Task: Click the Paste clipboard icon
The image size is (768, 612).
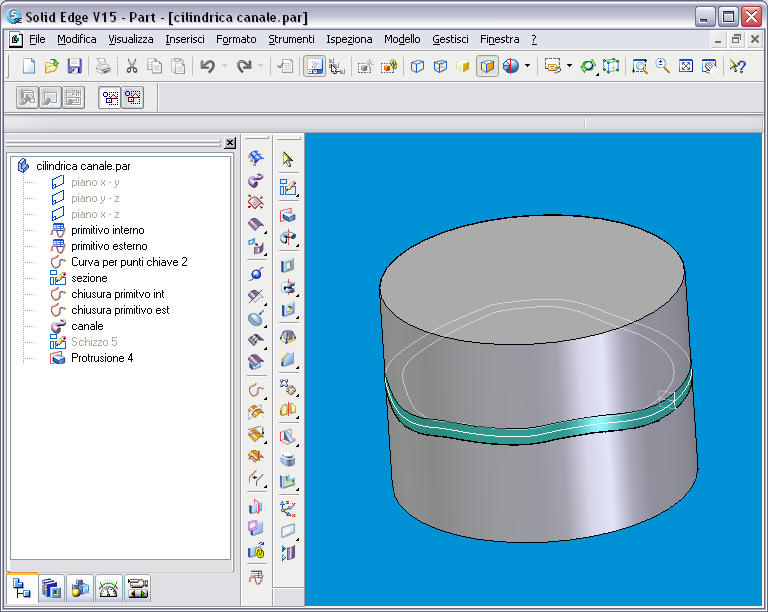Action: pyautogui.click(x=179, y=66)
